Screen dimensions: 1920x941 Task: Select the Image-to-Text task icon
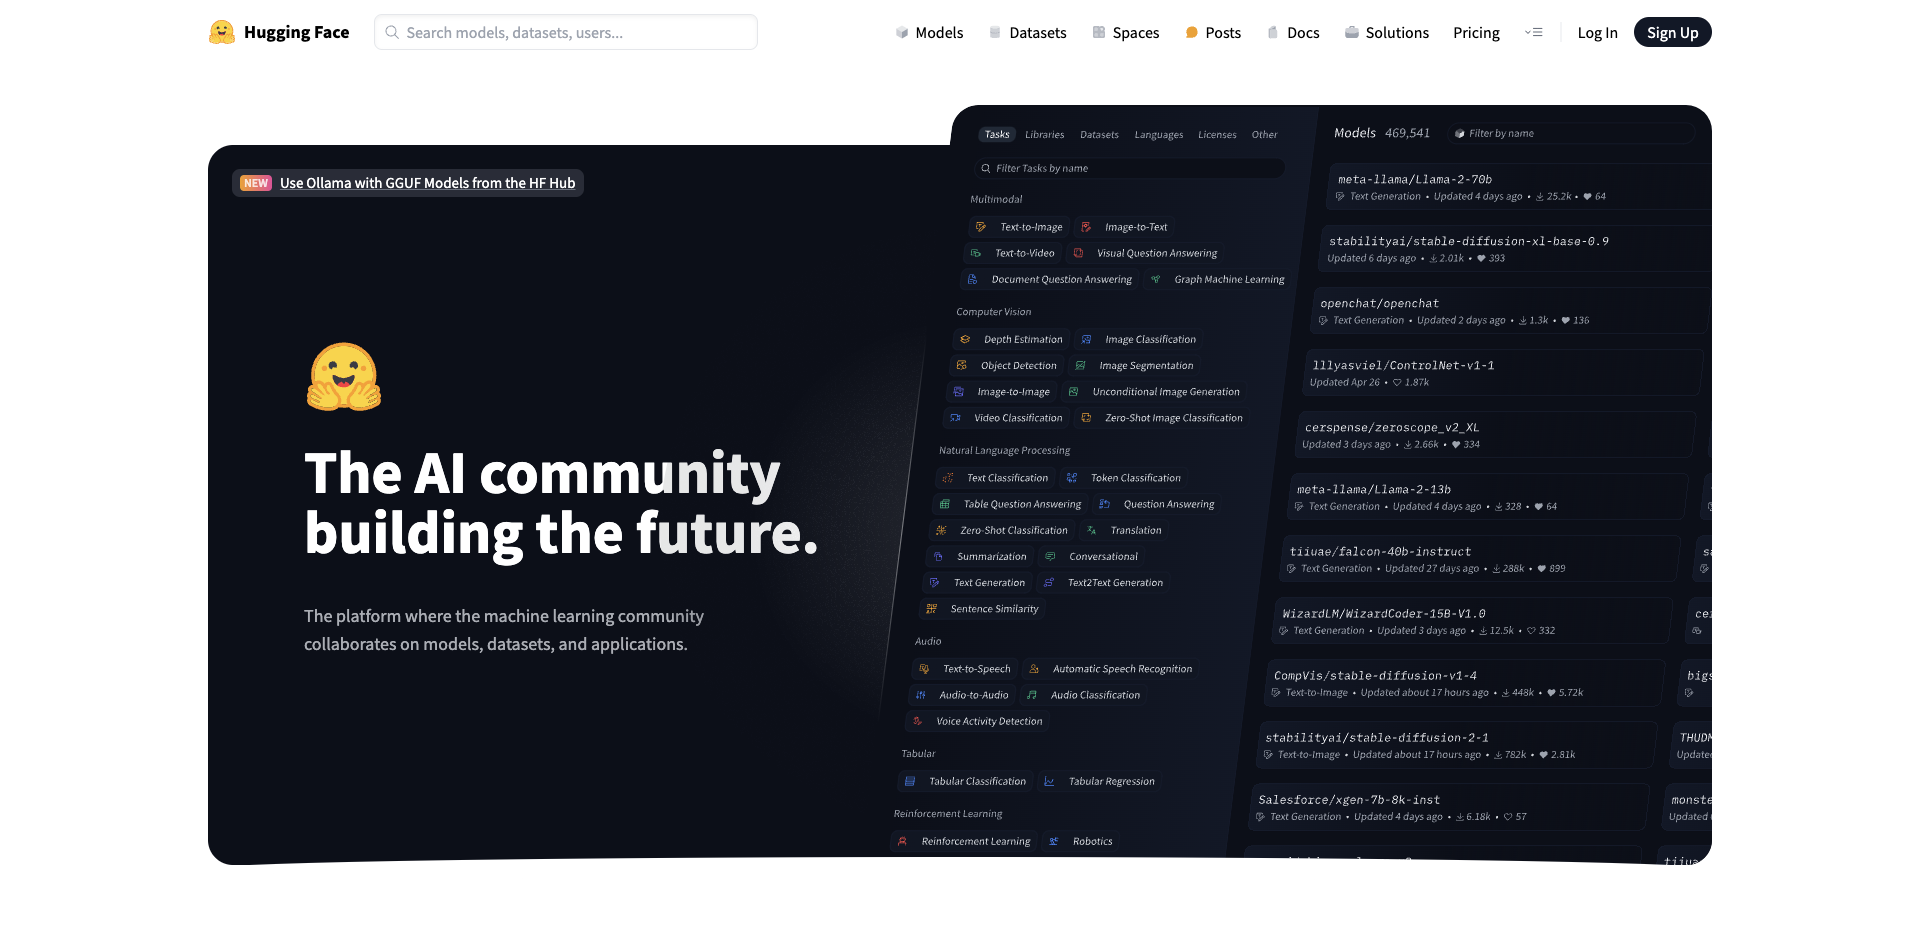pyautogui.click(x=1086, y=227)
